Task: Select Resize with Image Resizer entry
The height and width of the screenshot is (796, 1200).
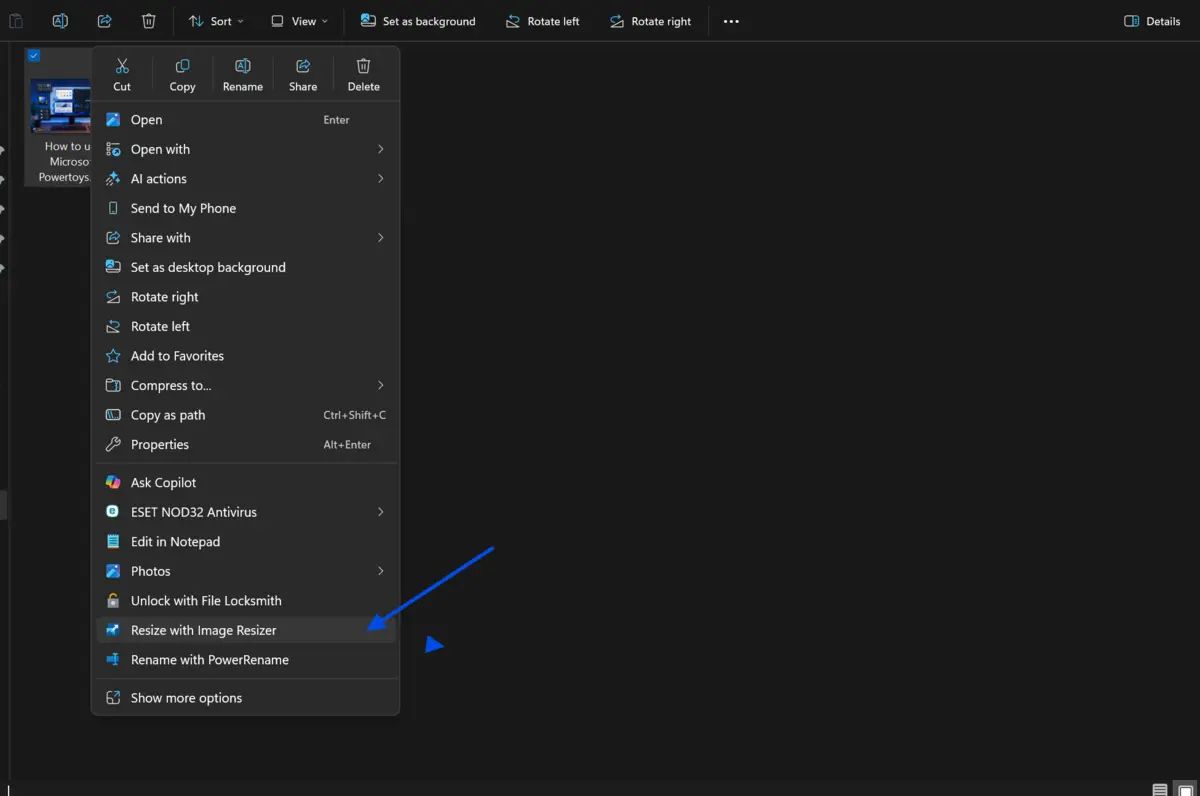Action: coord(245,630)
